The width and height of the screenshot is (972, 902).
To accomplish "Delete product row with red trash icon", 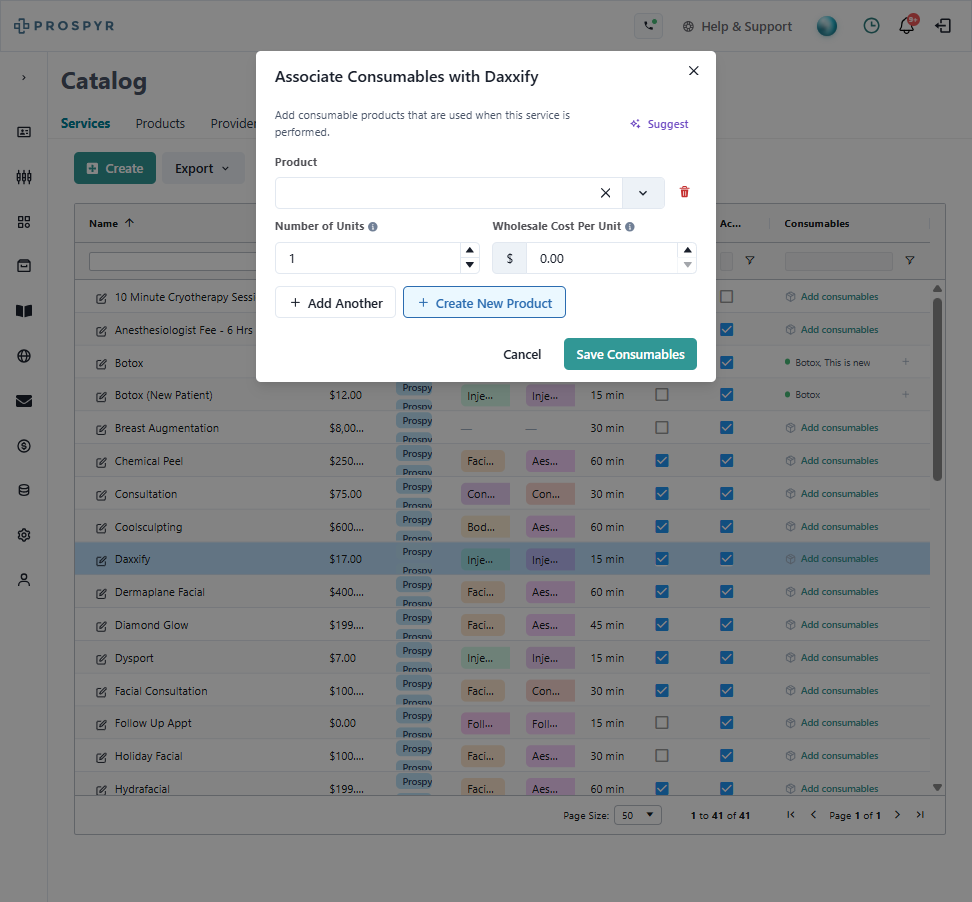I will (x=684, y=192).
